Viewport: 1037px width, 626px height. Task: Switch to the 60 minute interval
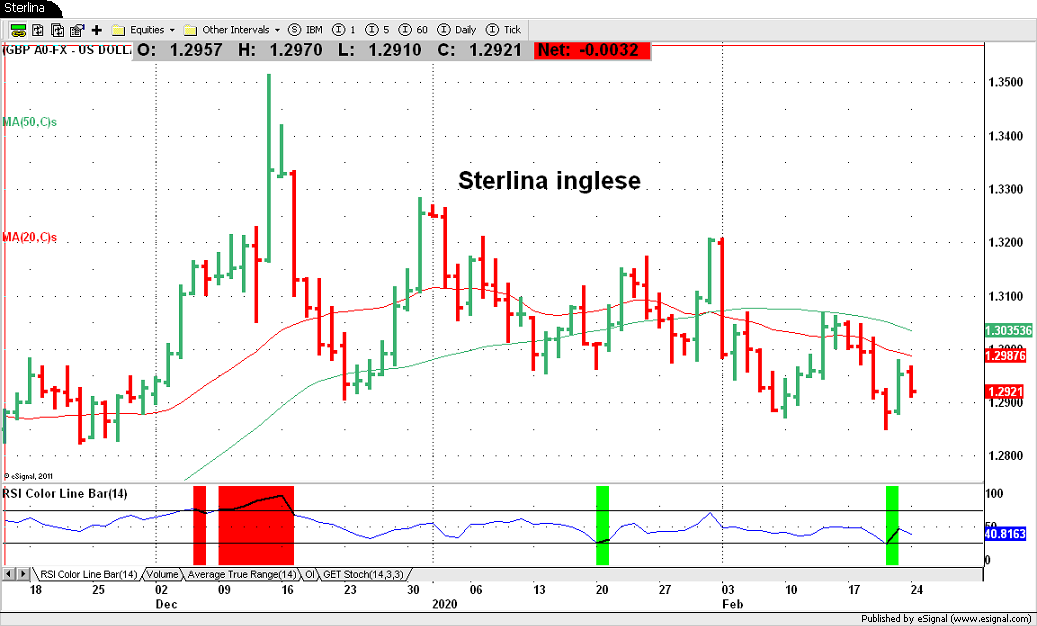pyautogui.click(x=413, y=30)
